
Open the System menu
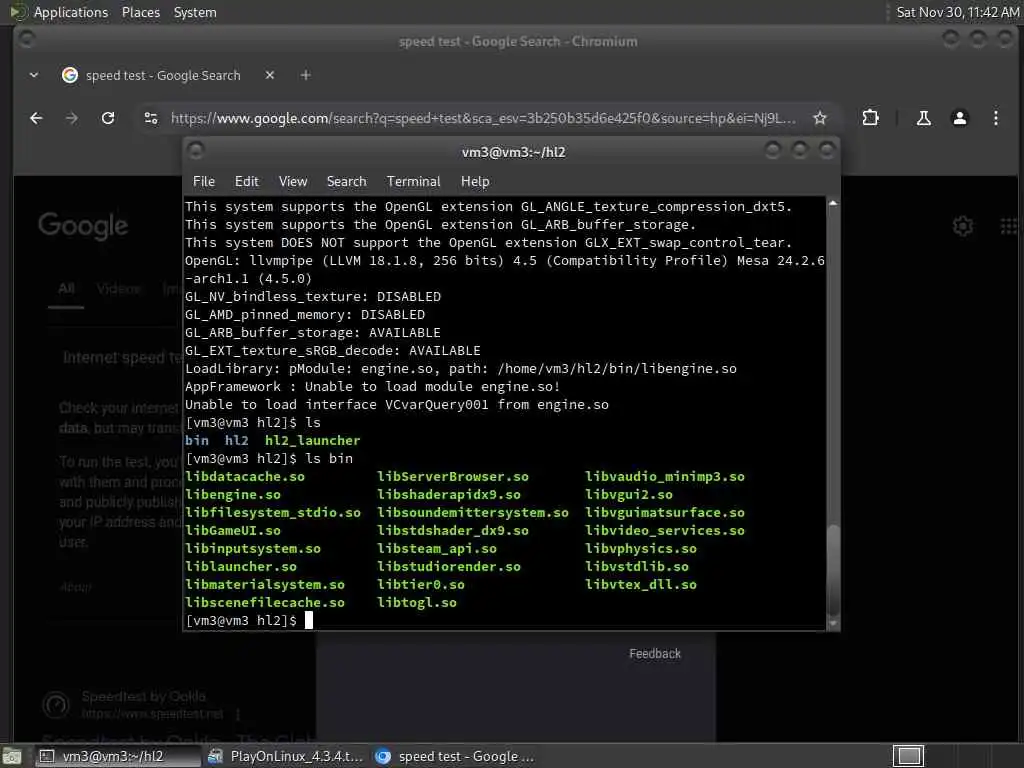(195, 12)
